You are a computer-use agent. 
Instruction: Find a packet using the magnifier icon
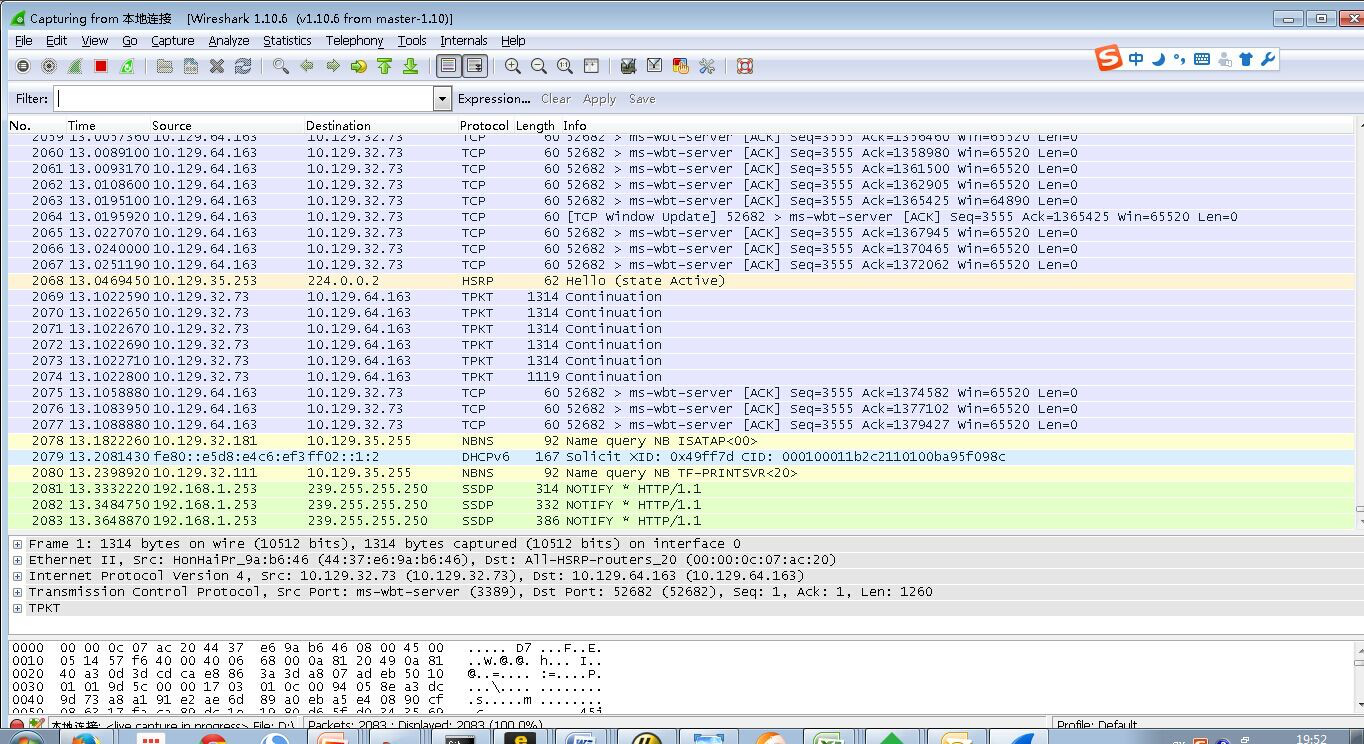point(281,66)
